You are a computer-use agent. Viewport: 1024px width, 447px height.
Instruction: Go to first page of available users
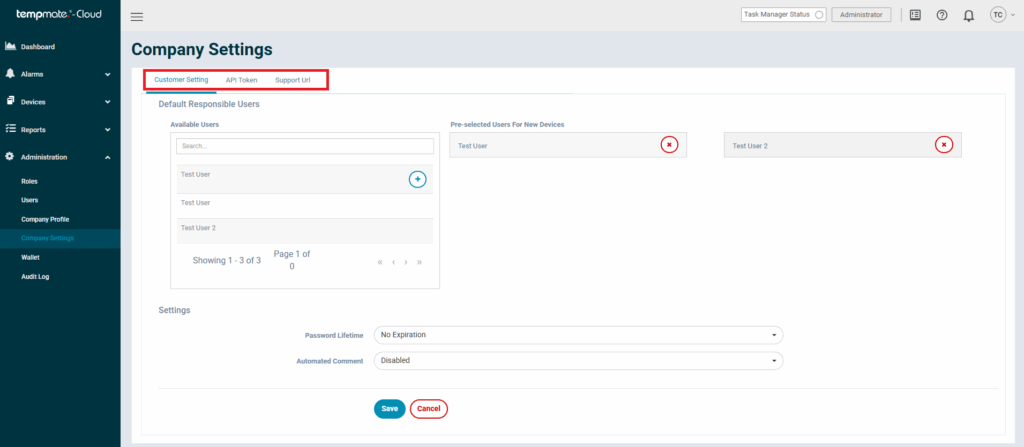(380, 262)
